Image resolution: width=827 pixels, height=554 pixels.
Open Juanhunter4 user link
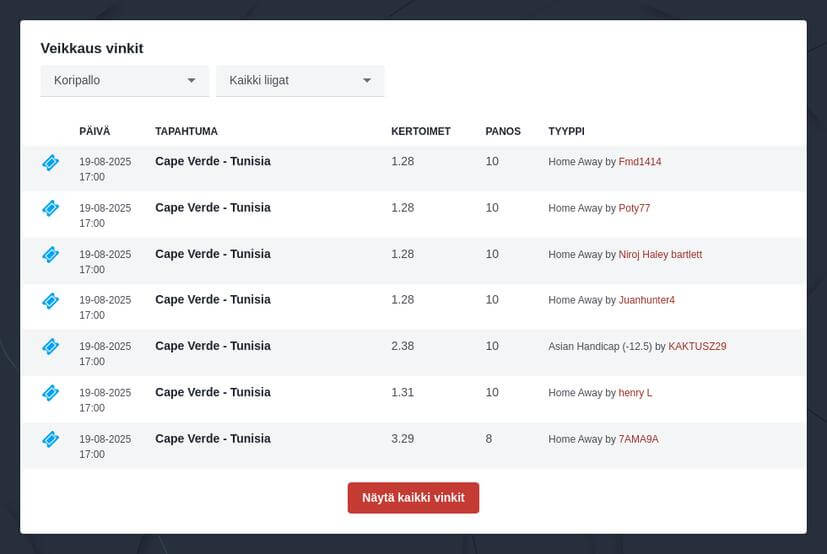647,300
